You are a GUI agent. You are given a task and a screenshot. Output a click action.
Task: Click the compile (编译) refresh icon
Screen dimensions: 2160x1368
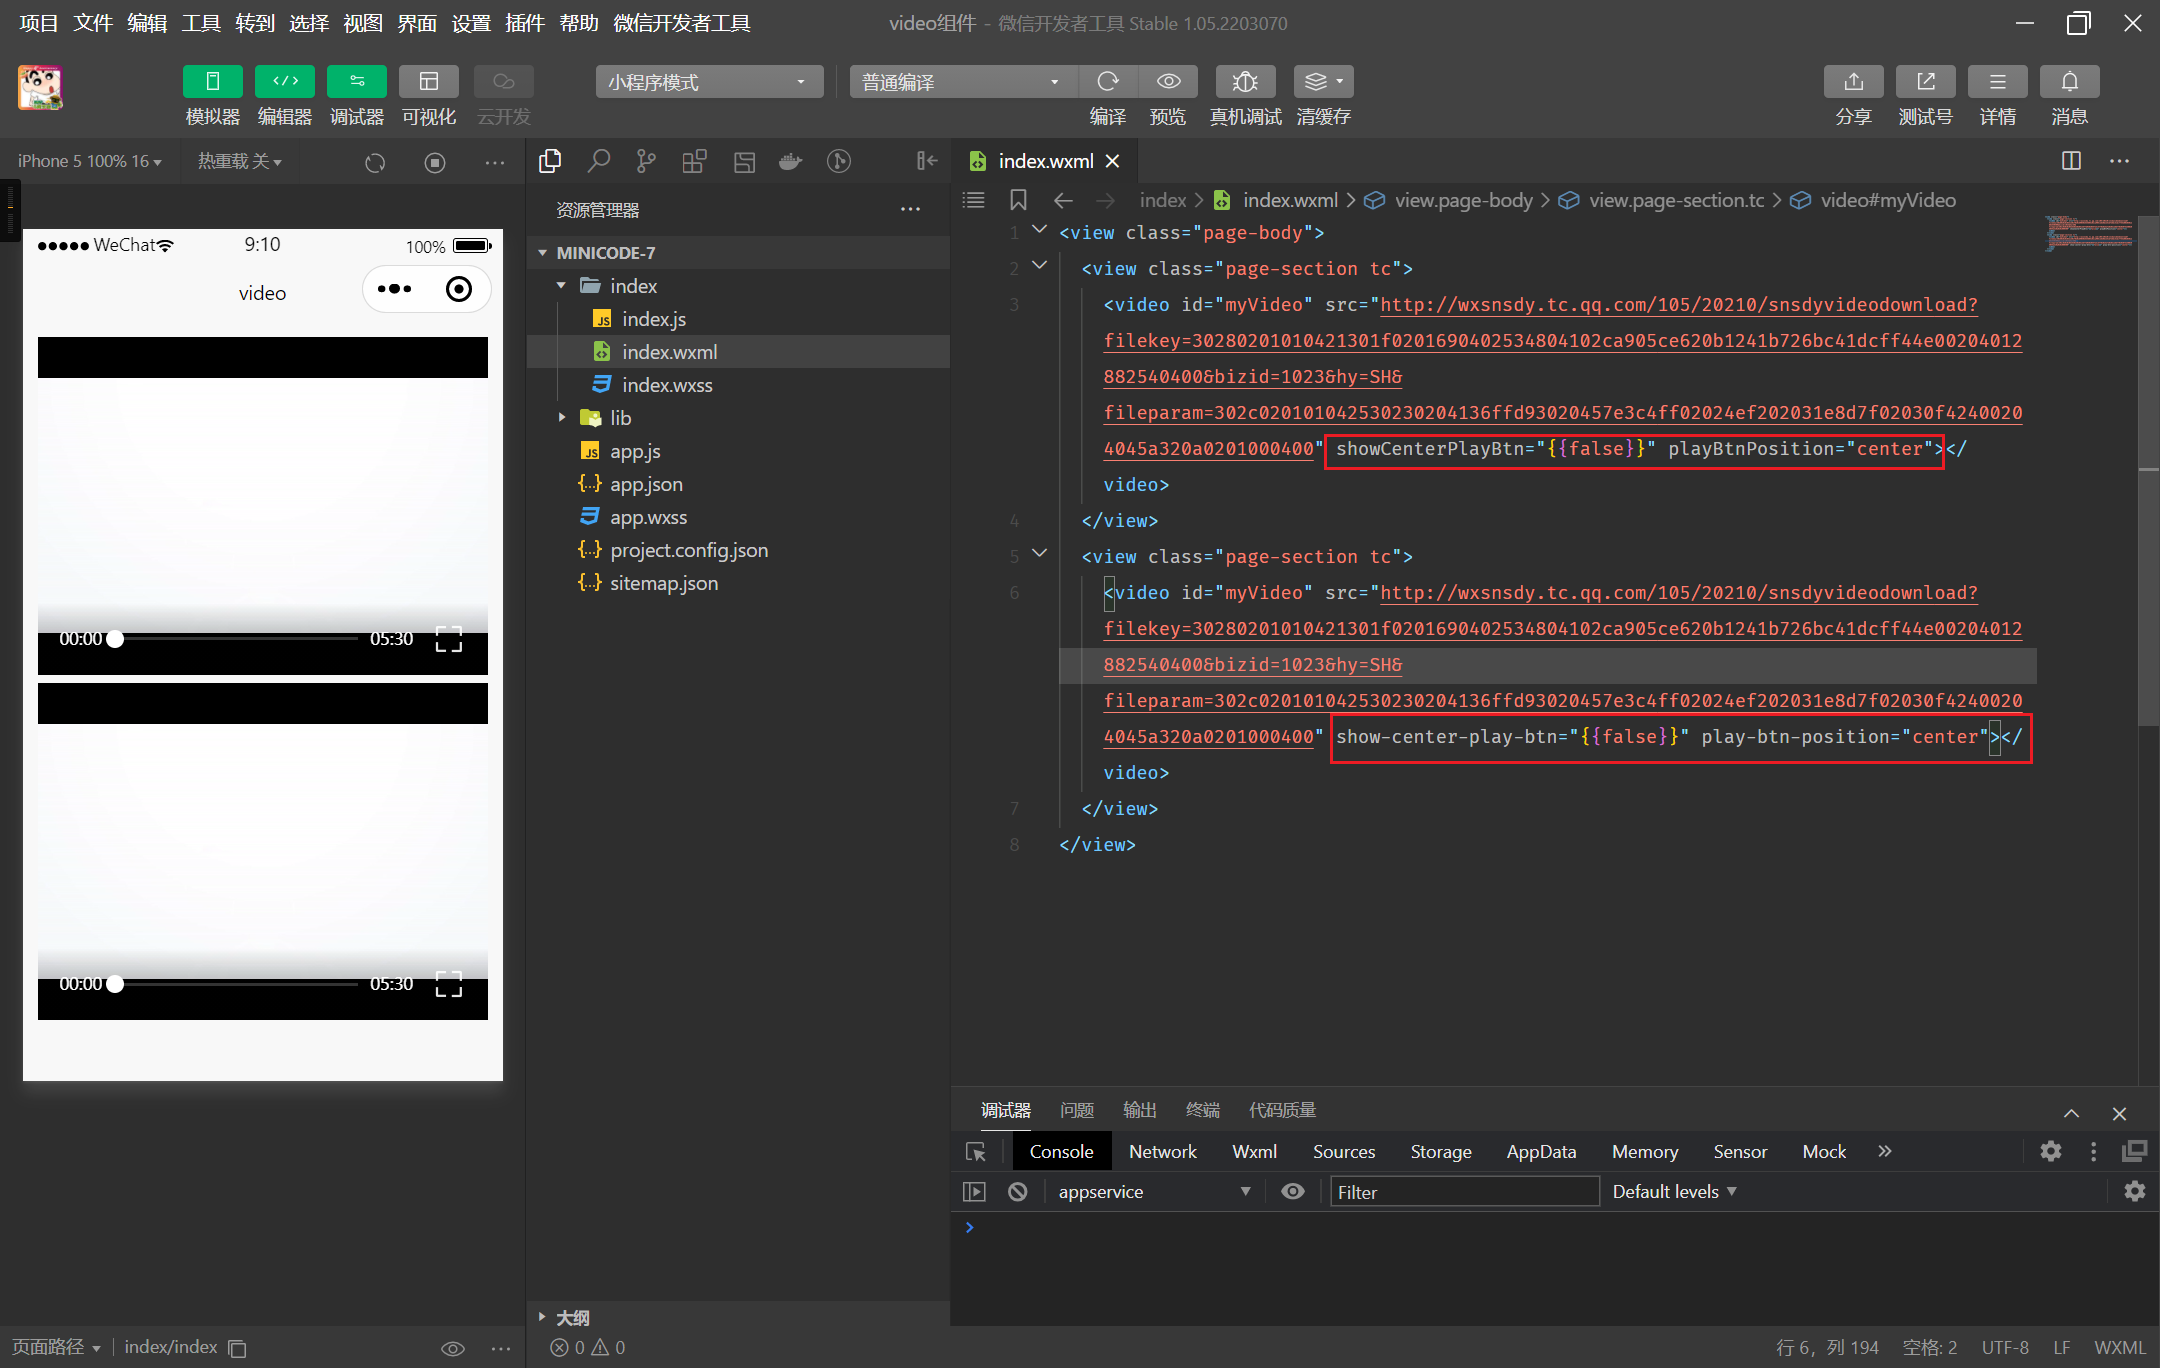1107,81
